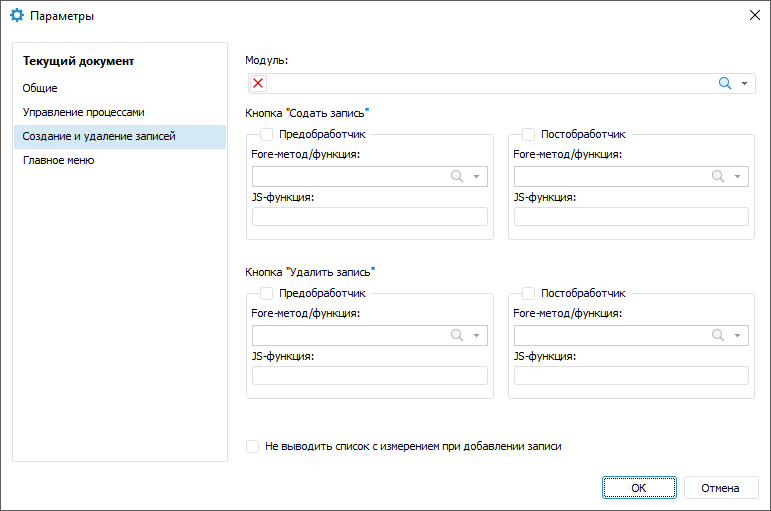Viewport: 771px width, 511px height.
Task: Click the Параметры gear icon in title bar
Action: pos(17,16)
